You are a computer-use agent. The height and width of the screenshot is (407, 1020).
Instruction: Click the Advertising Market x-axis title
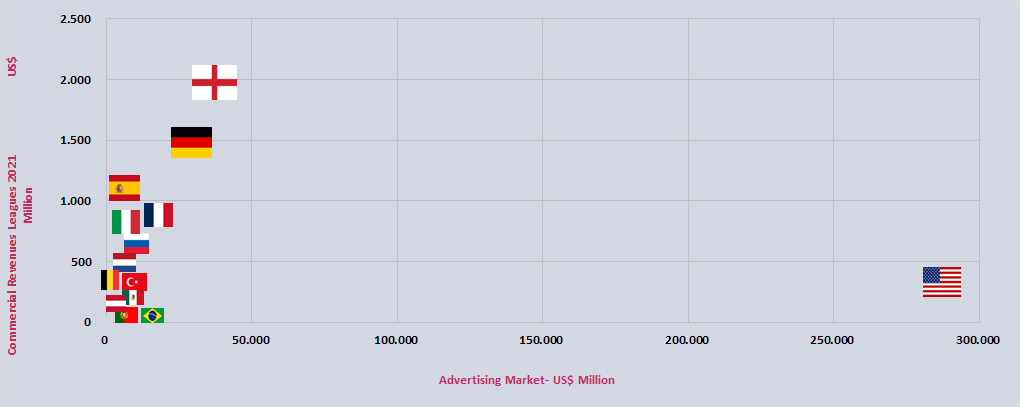click(527, 381)
